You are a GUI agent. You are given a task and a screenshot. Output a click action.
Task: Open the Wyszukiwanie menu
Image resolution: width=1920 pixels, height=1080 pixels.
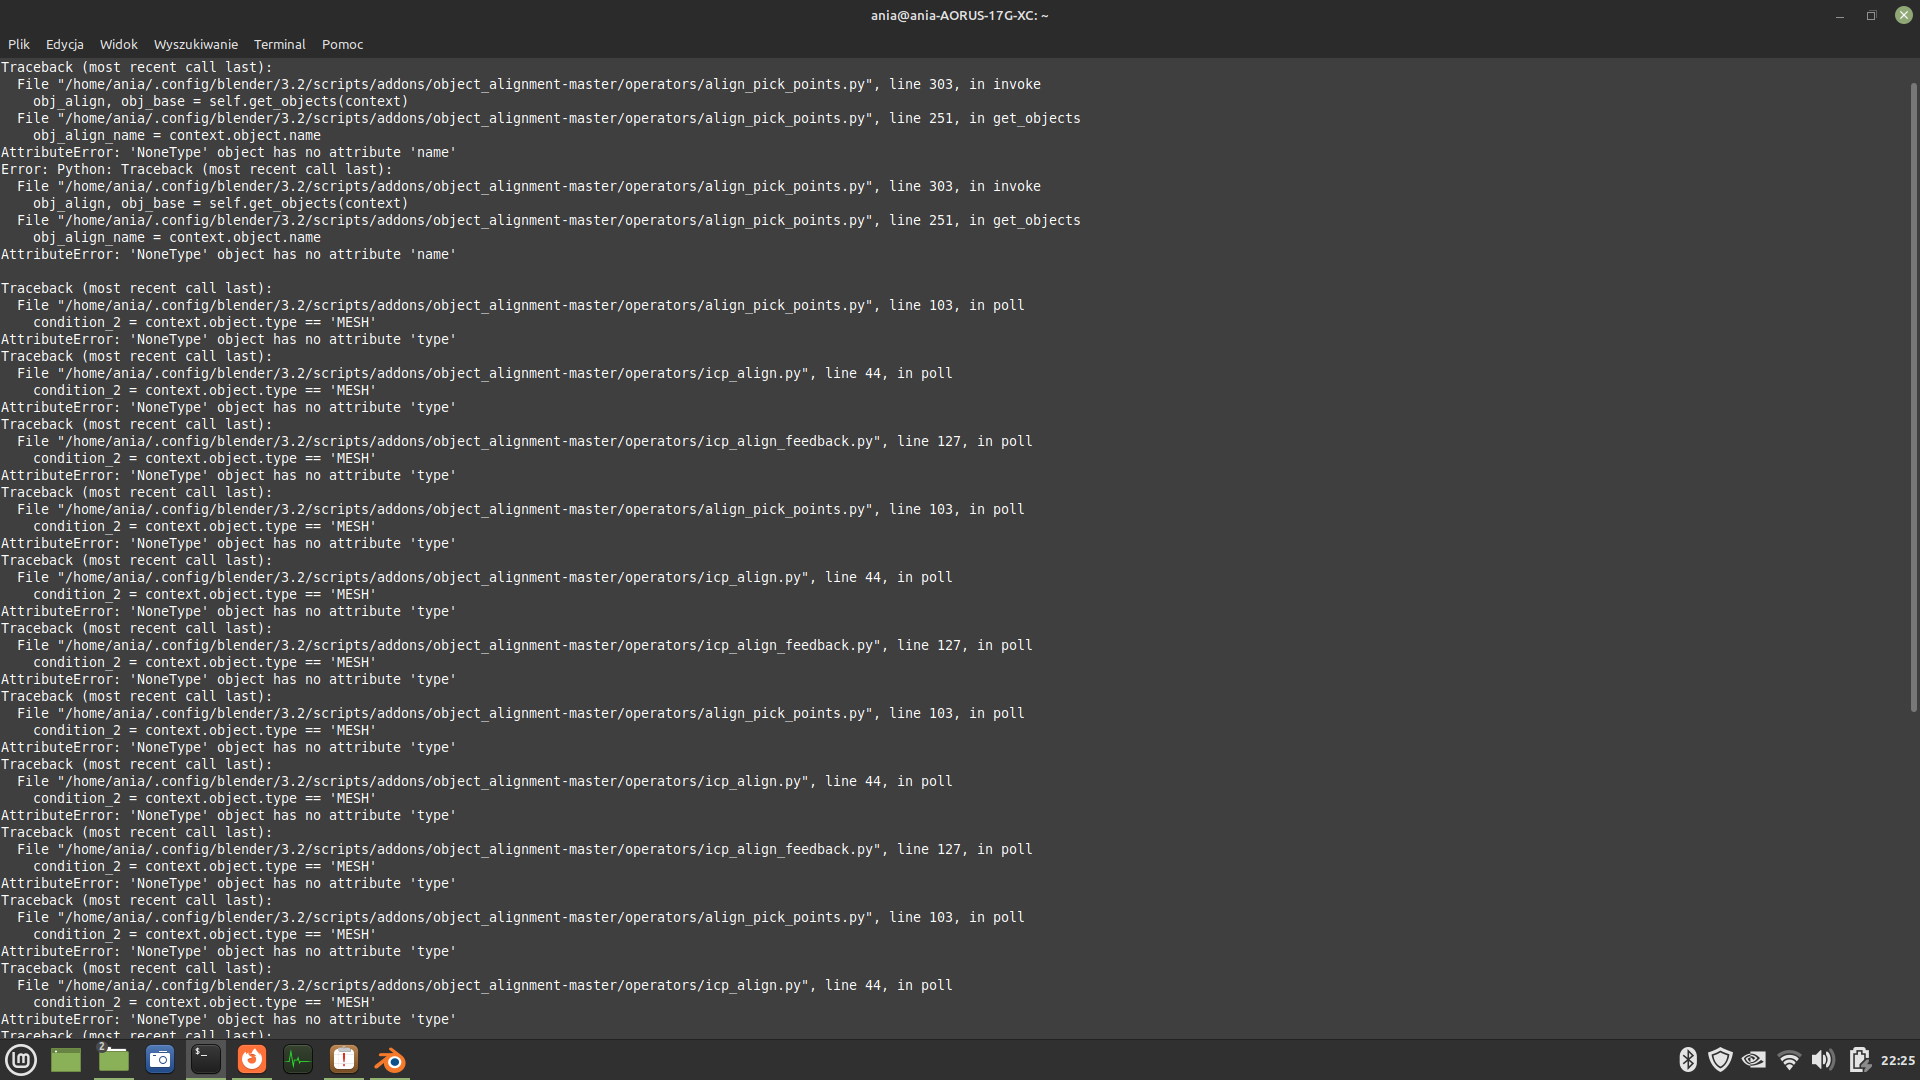point(195,44)
